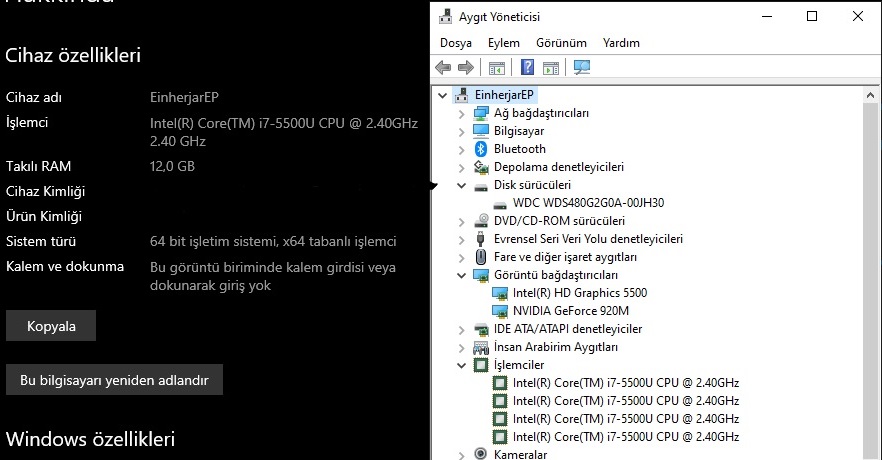Expand Depolama denetleyicileri node

click(x=461, y=168)
